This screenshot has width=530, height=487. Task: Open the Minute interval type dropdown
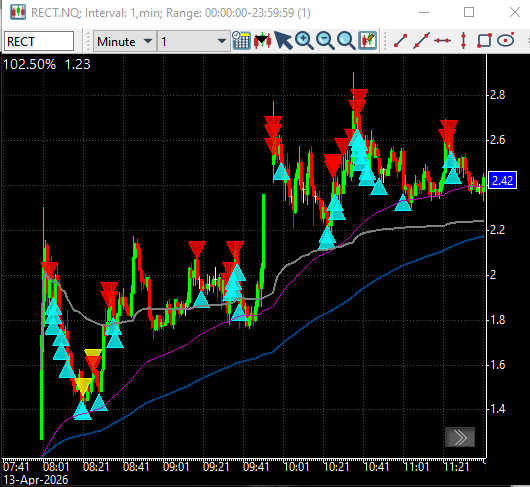tap(125, 41)
